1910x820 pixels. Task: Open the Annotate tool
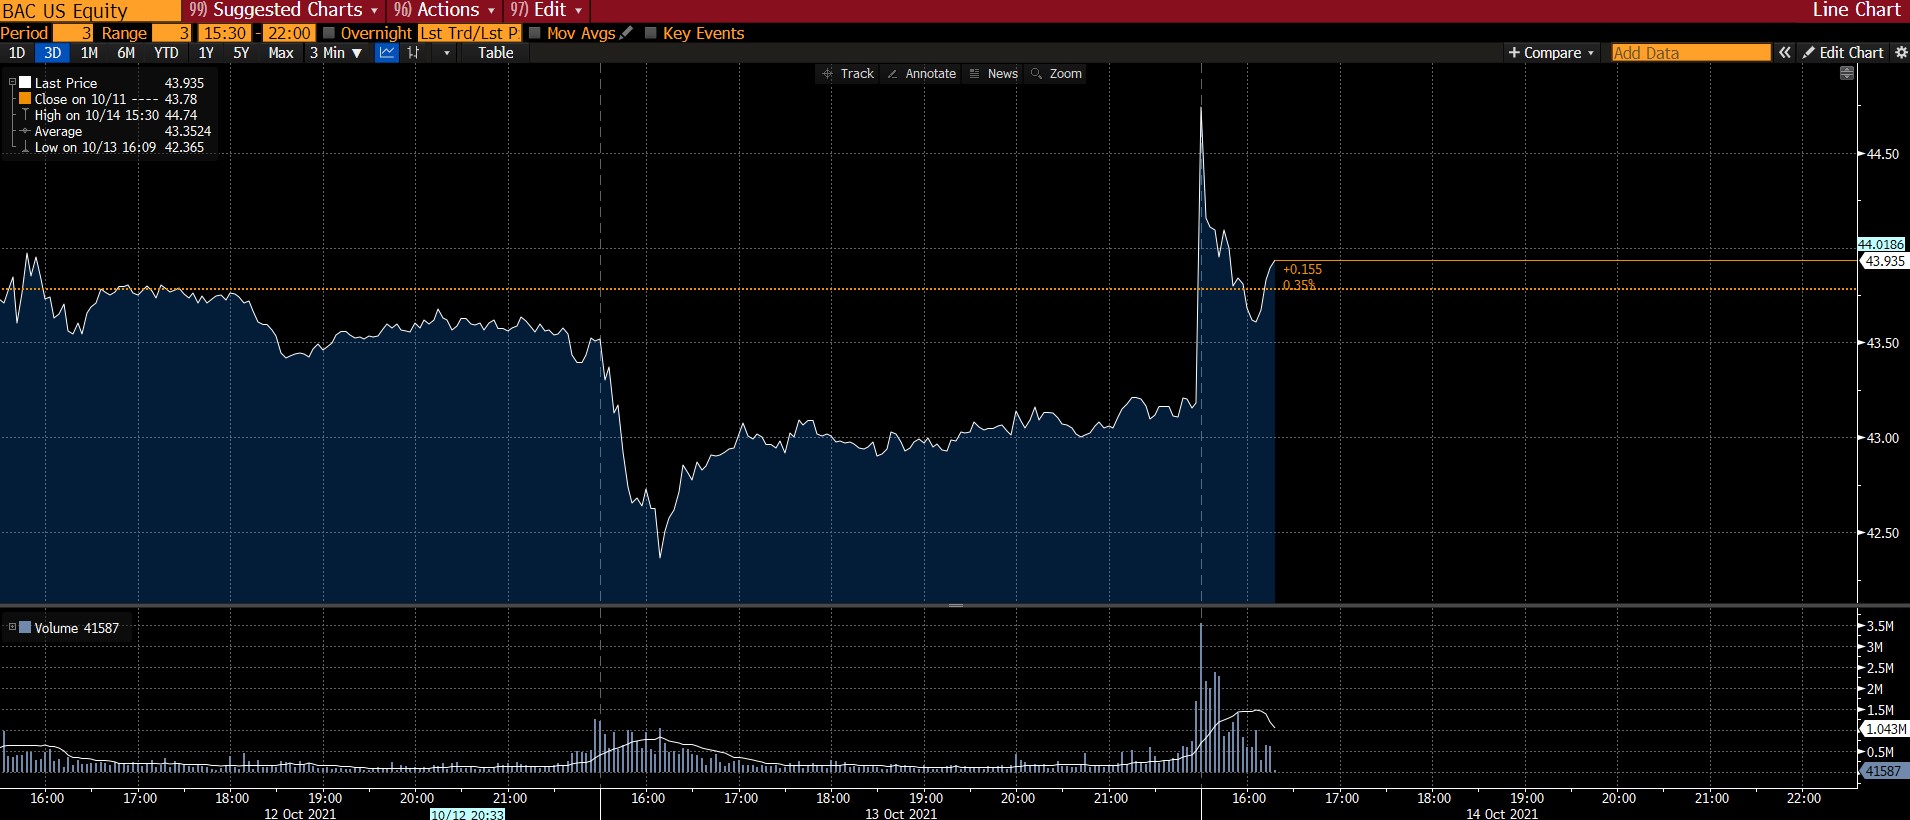(921, 74)
